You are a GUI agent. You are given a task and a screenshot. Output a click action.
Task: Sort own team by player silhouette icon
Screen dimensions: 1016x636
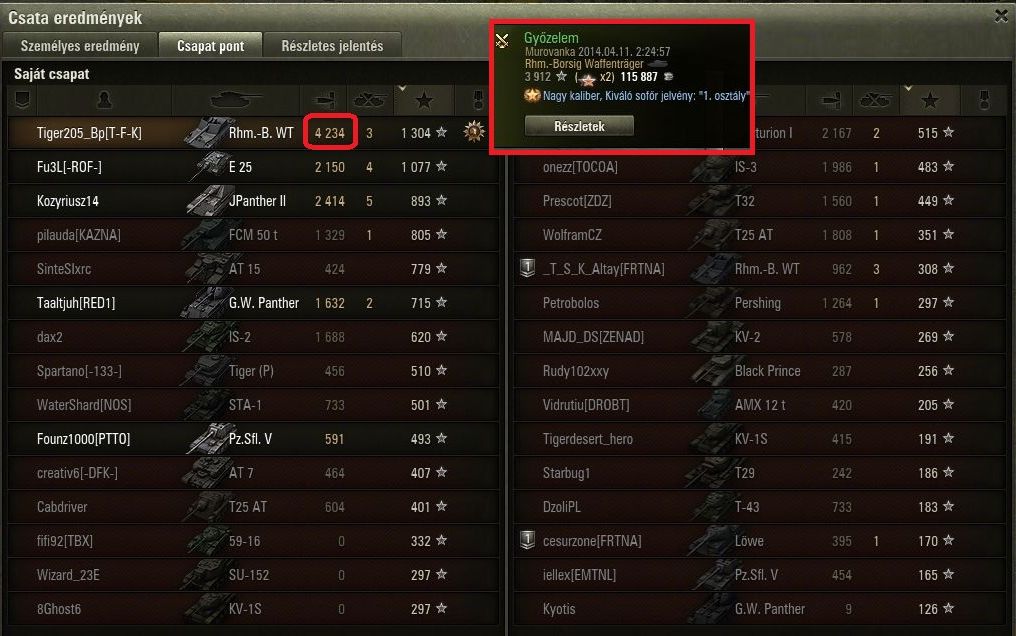(104, 100)
